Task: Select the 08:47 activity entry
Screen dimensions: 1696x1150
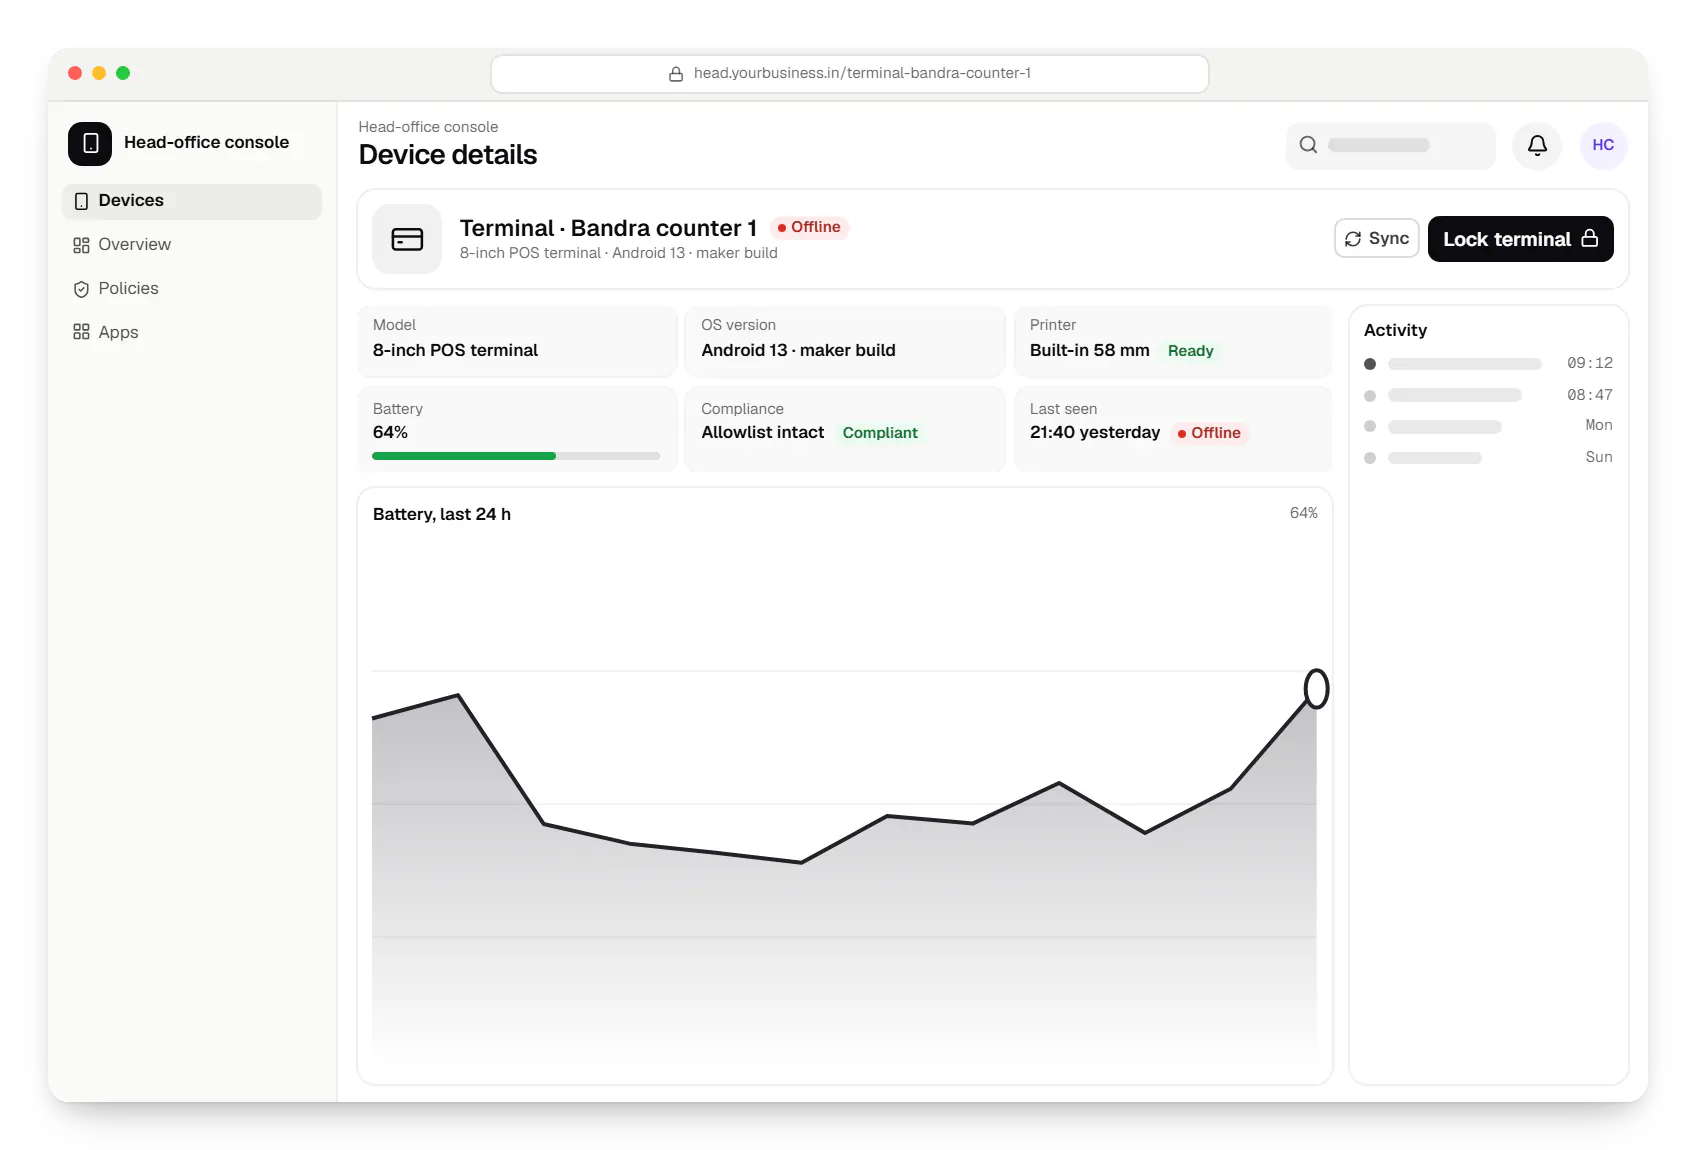Action: [1488, 396]
